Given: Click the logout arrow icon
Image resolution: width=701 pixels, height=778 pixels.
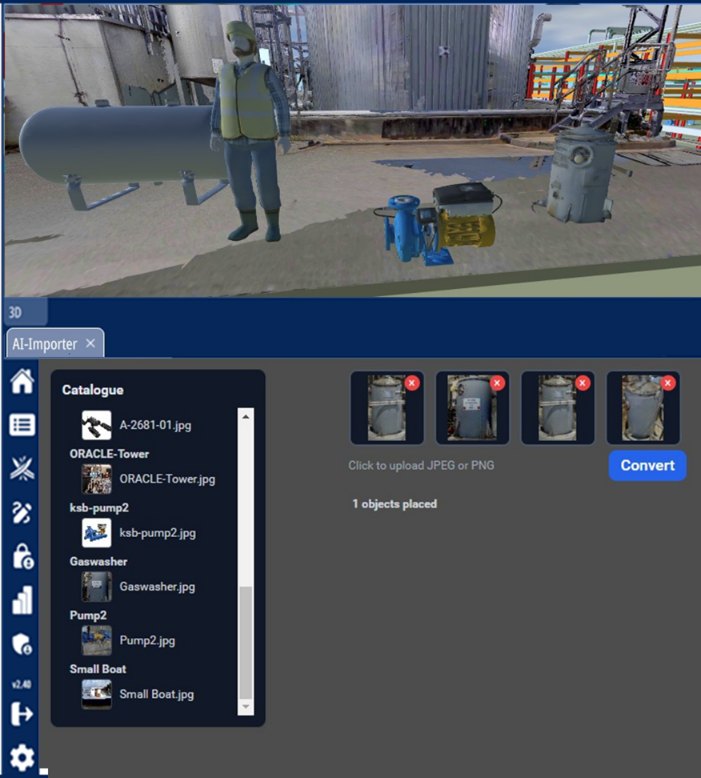Looking at the screenshot, I should (x=22, y=714).
